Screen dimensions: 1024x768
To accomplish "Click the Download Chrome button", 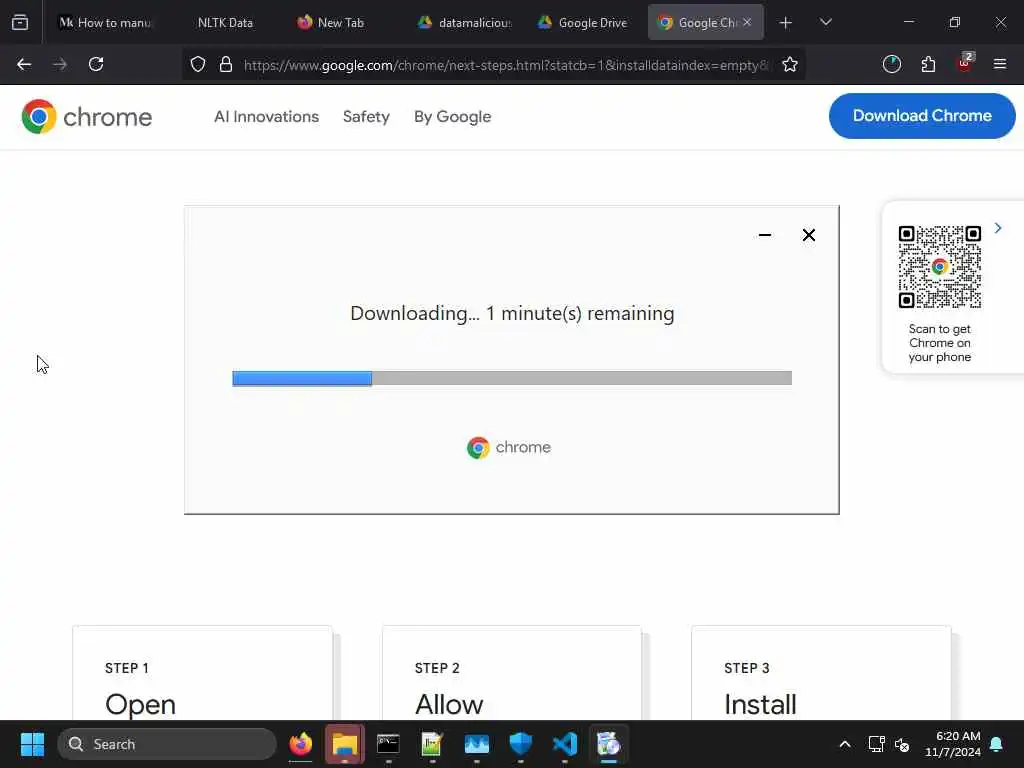I will pyautogui.click(x=922, y=116).
